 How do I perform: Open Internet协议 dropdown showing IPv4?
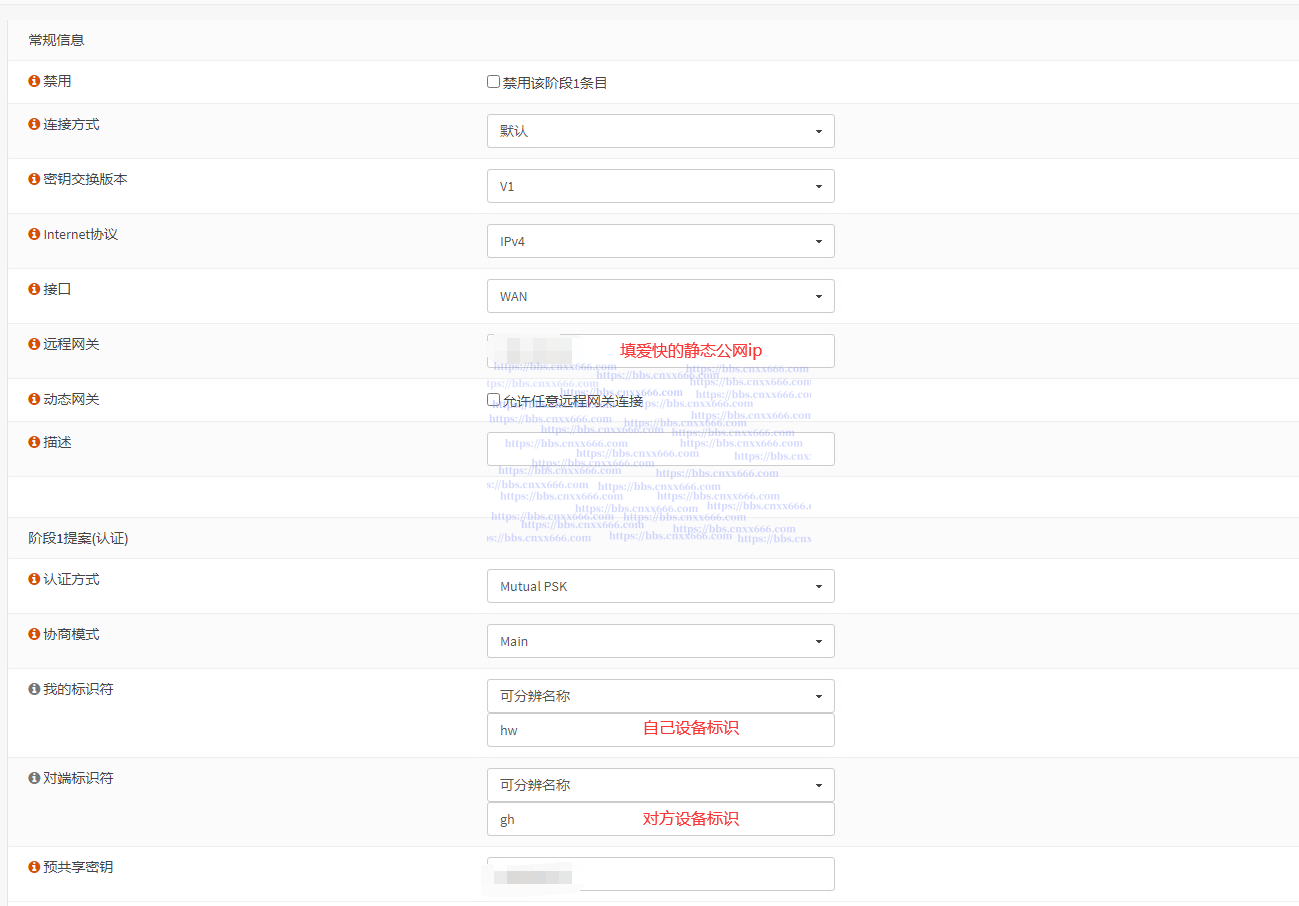pyautogui.click(x=660, y=241)
